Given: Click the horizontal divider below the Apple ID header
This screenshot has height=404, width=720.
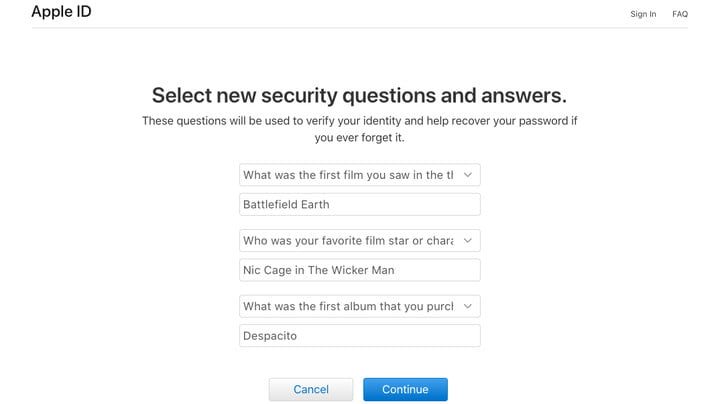Looking at the screenshot, I should pyautogui.click(x=360, y=28).
